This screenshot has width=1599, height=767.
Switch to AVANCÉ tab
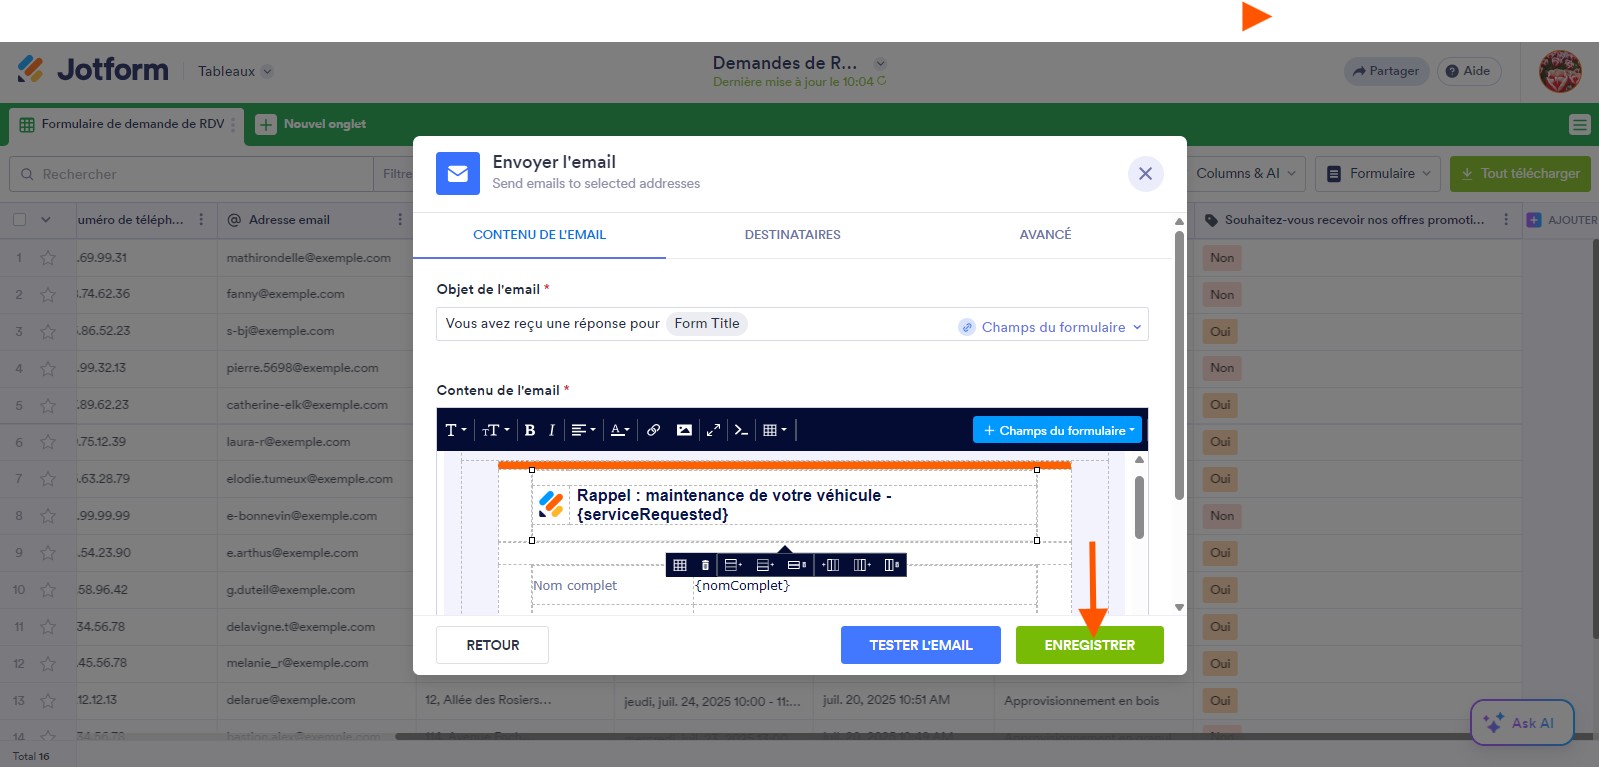pyautogui.click(x=1045, y=235)
